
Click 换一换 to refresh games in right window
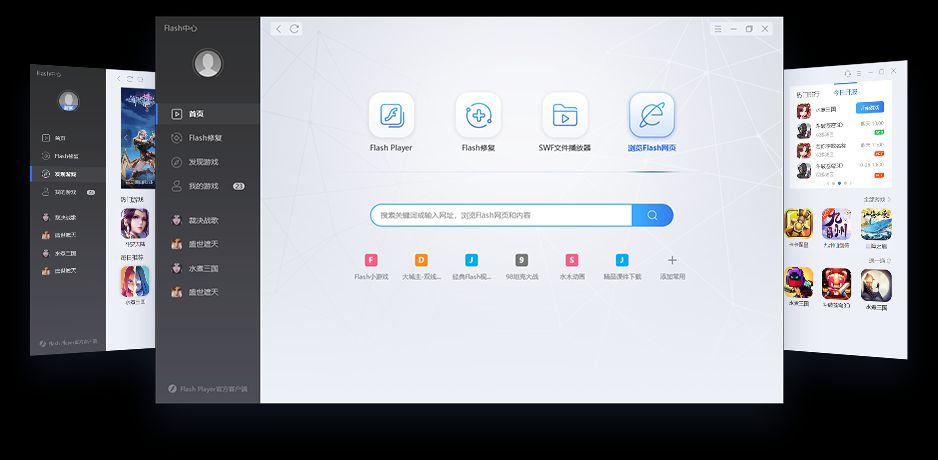point(880,261)
